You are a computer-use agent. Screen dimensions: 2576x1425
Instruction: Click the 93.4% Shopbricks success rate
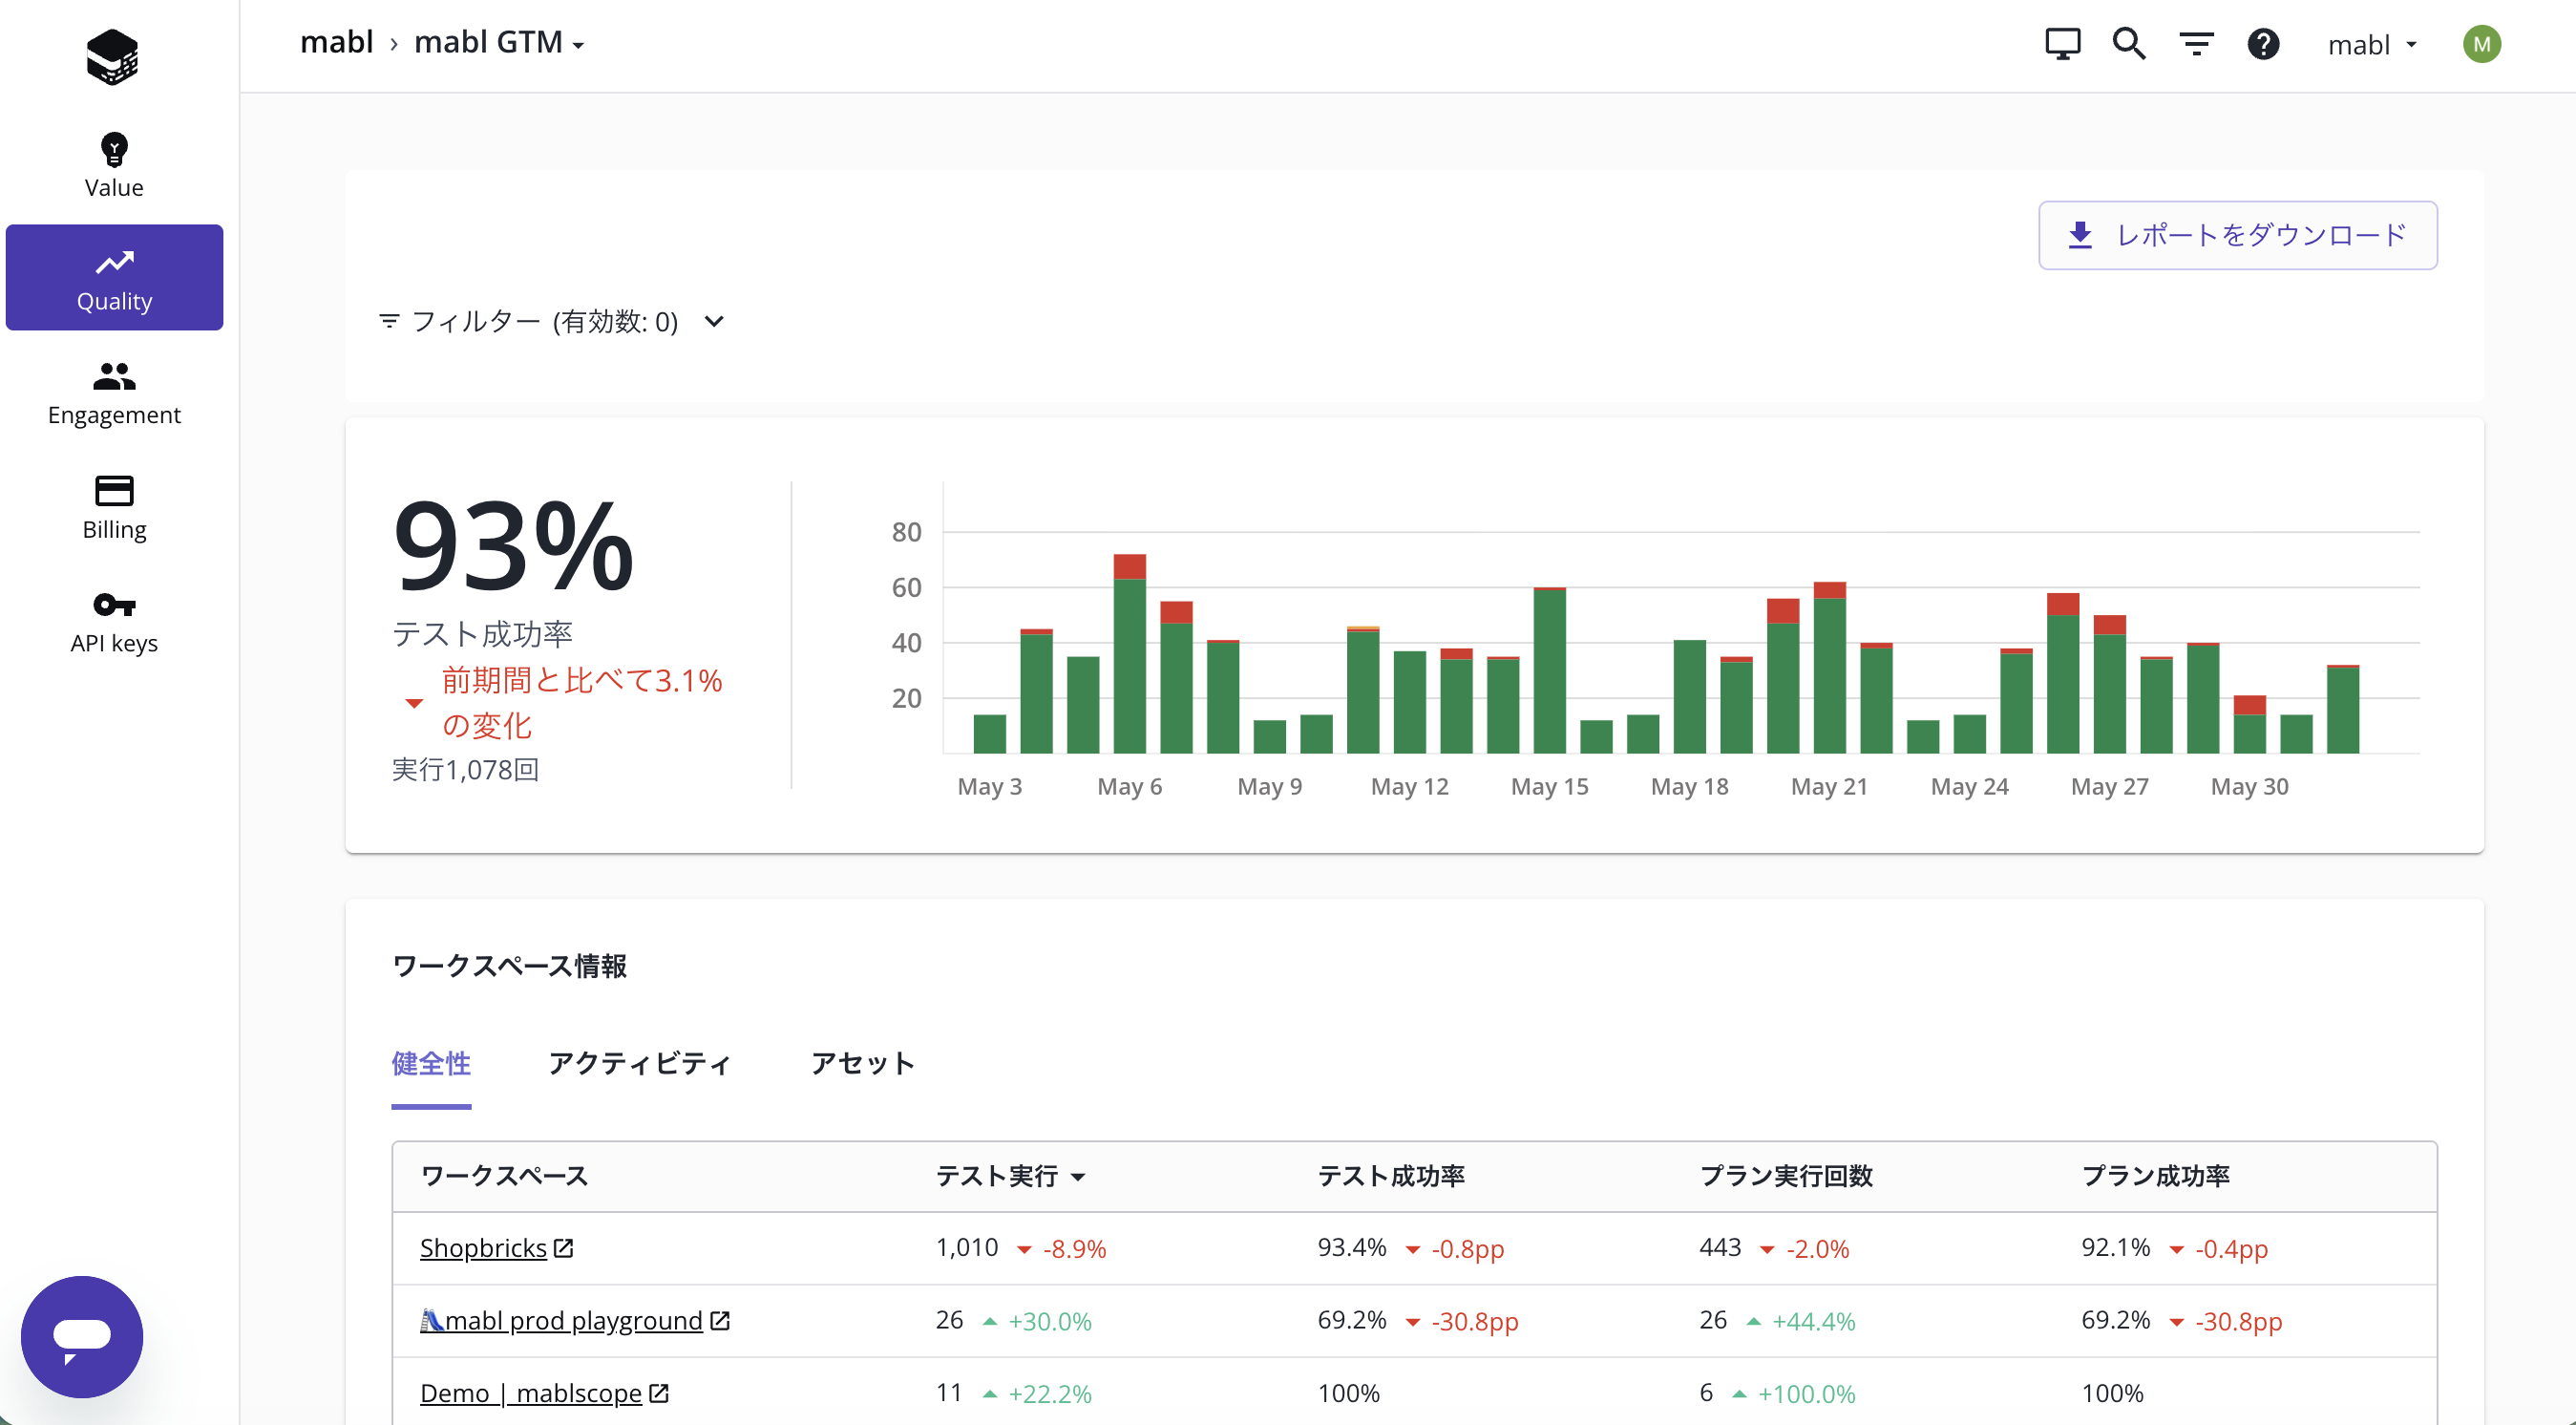(x=1352, y=1248)
